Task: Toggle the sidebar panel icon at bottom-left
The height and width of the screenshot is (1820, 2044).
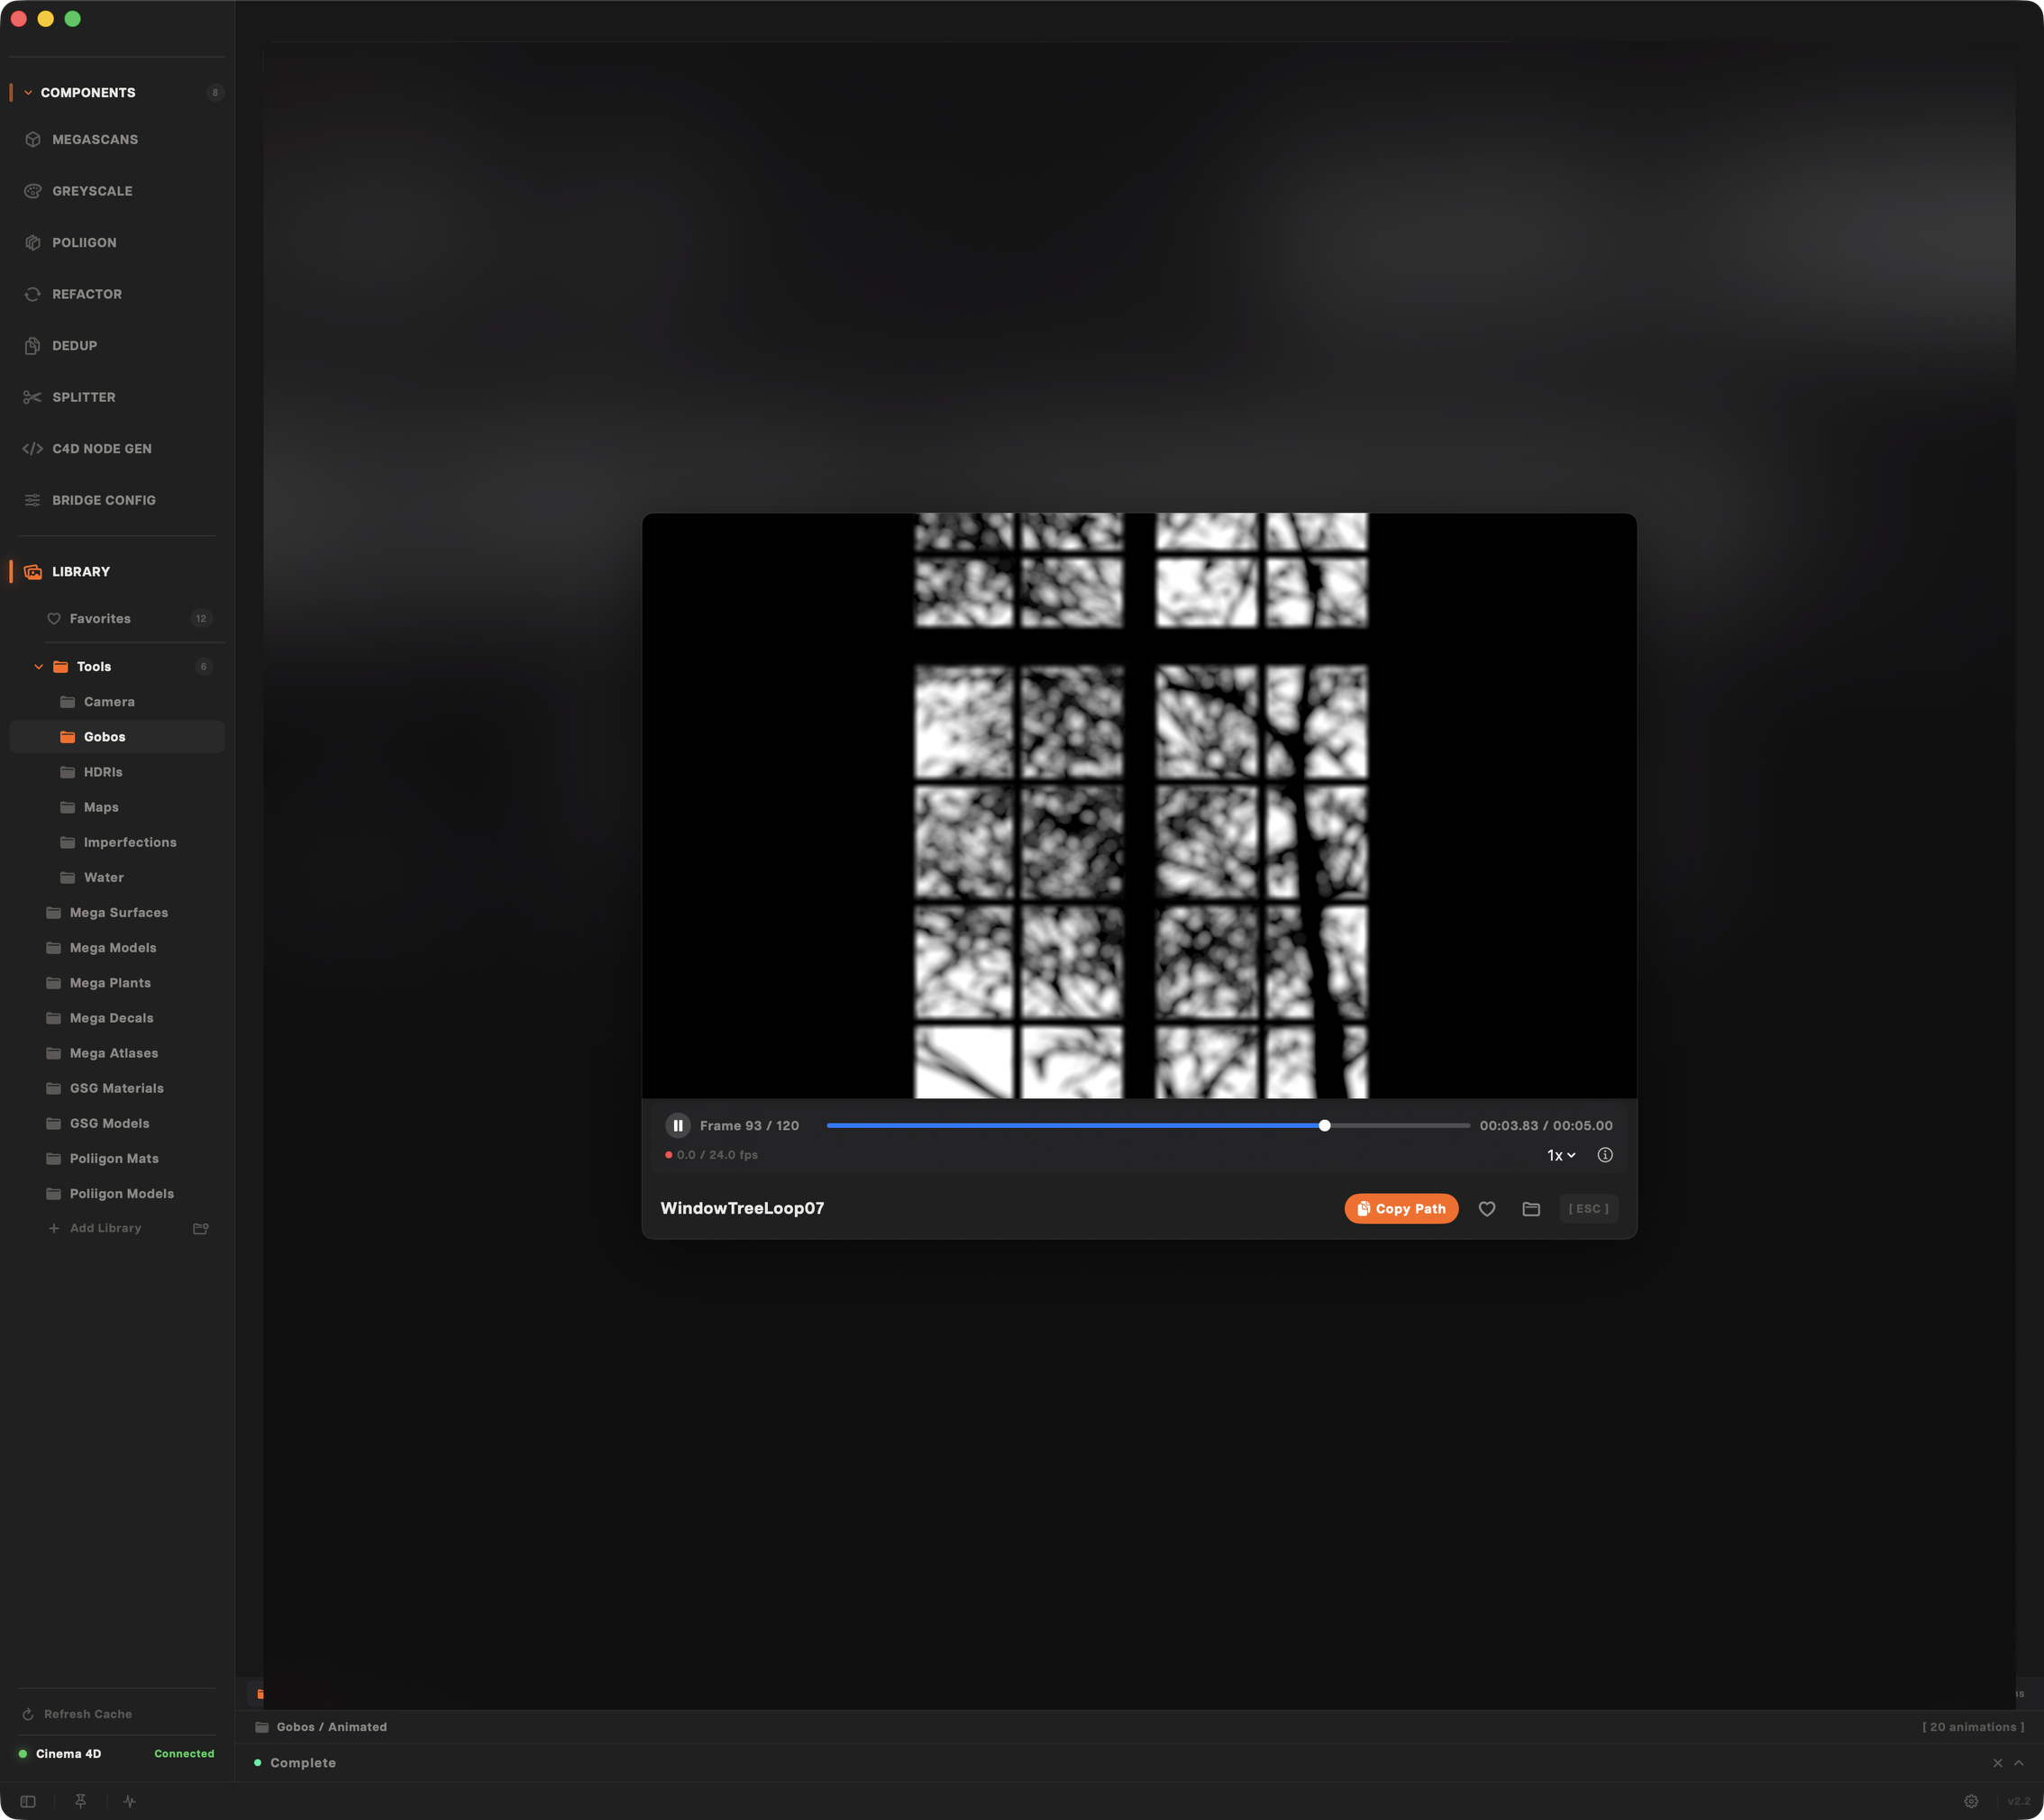Action: 28,1801
